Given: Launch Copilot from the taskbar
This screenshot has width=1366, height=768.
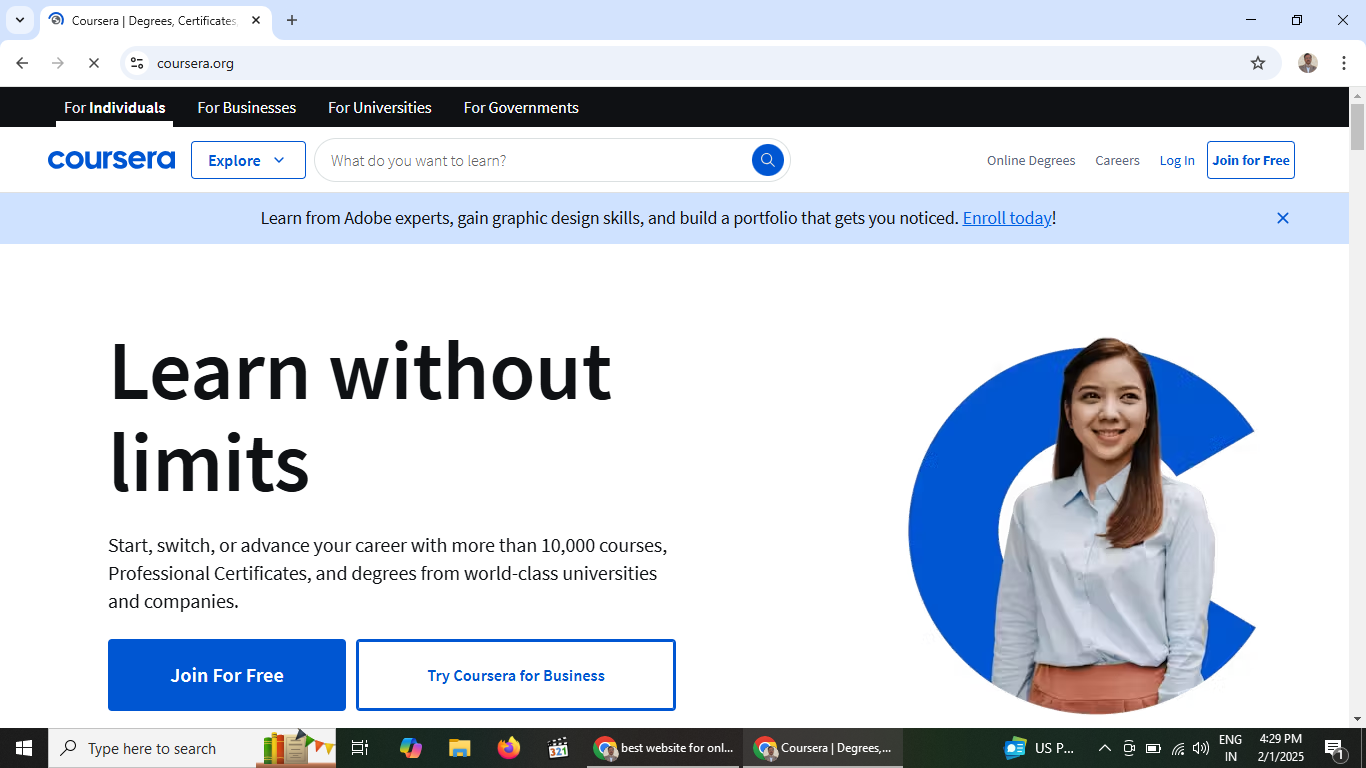Looking at the screenshot, I should coord(411,748).
